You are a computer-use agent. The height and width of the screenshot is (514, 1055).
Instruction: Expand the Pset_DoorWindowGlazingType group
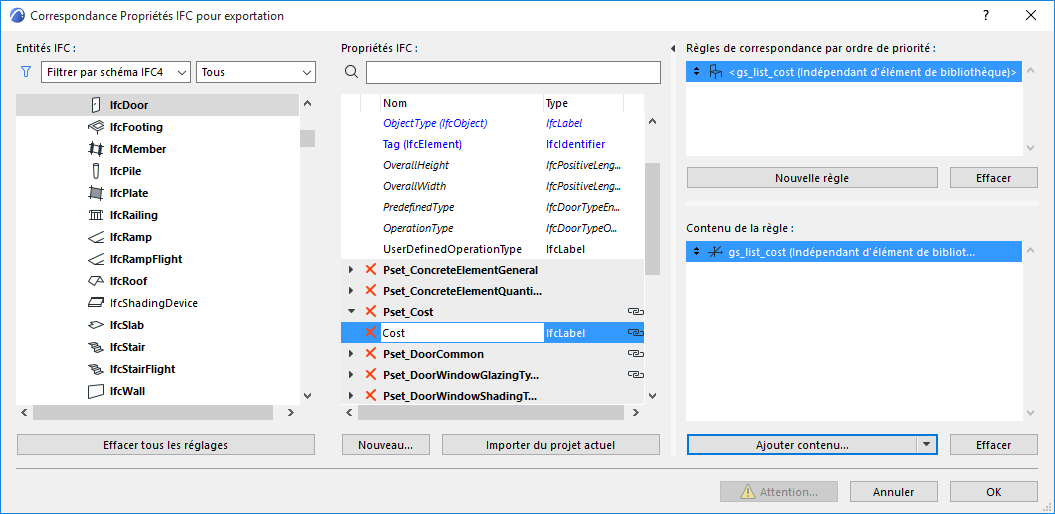[x=350, y=375]
